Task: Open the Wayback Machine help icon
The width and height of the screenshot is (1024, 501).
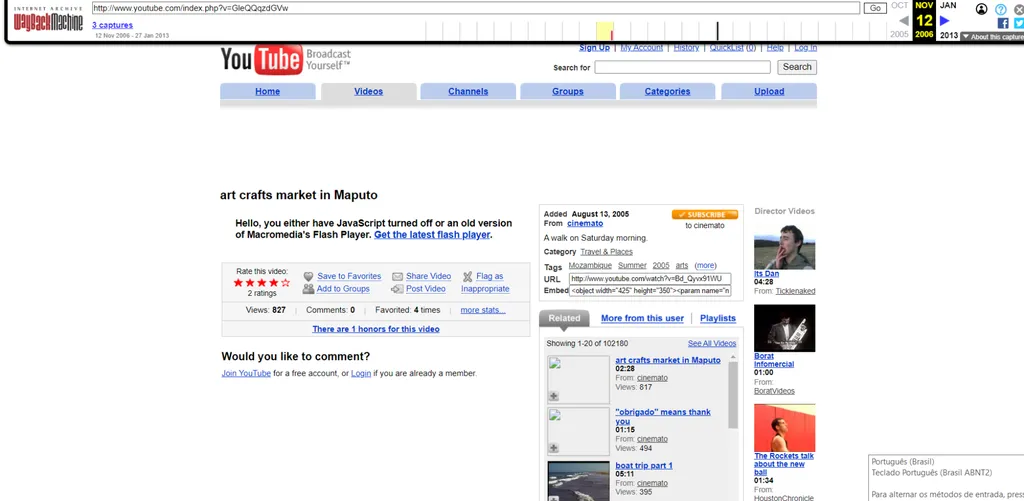Action: pyautogui.click(x=1001, y=9)
